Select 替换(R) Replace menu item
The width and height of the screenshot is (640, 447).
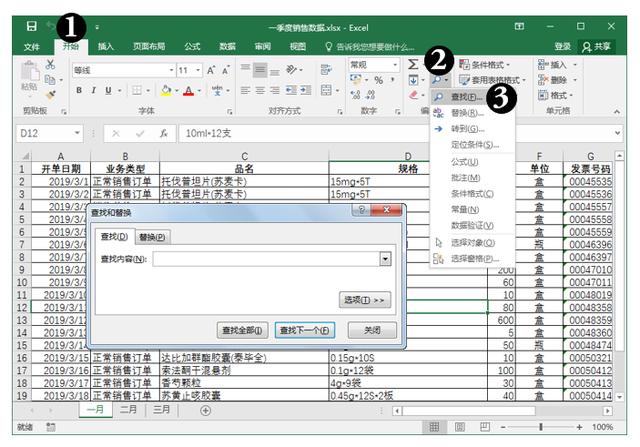(472, 113)
